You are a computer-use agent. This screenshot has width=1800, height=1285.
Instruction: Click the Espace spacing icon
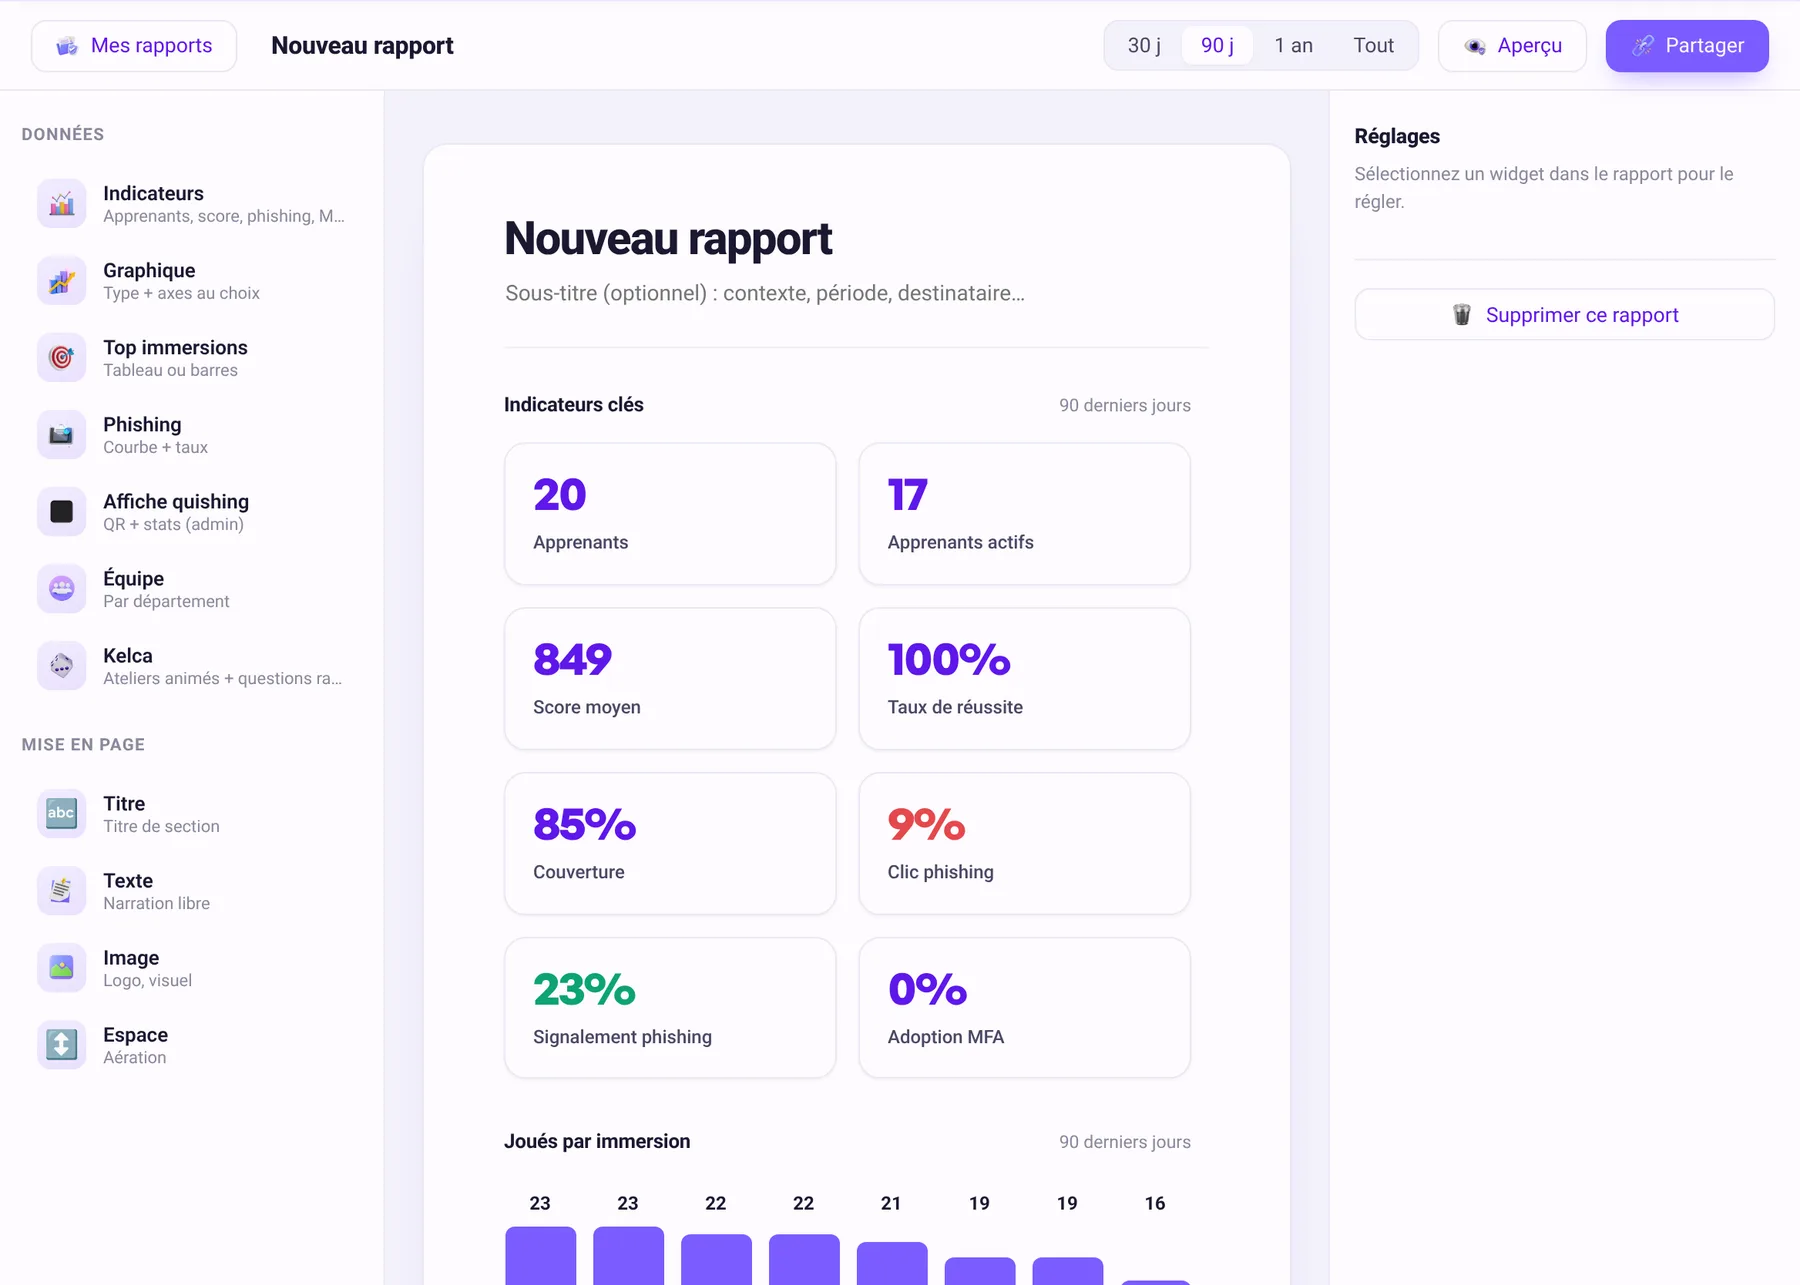coord(62,1045)
